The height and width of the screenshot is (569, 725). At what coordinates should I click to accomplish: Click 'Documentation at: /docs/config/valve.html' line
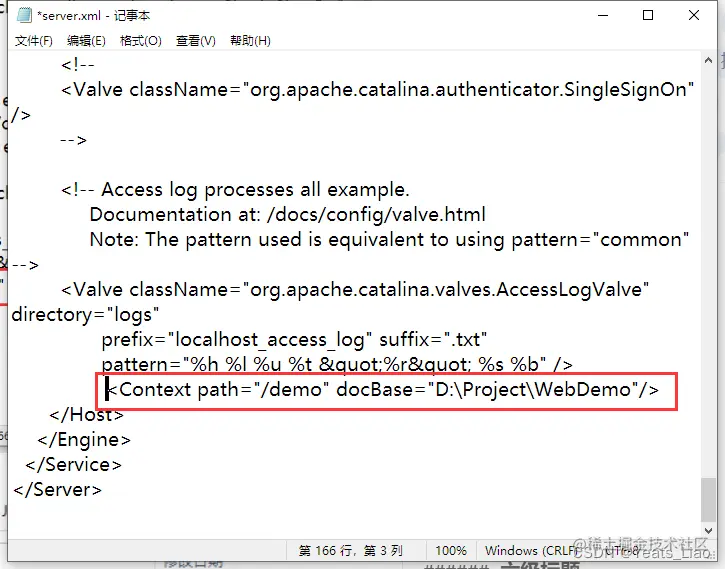288,215
